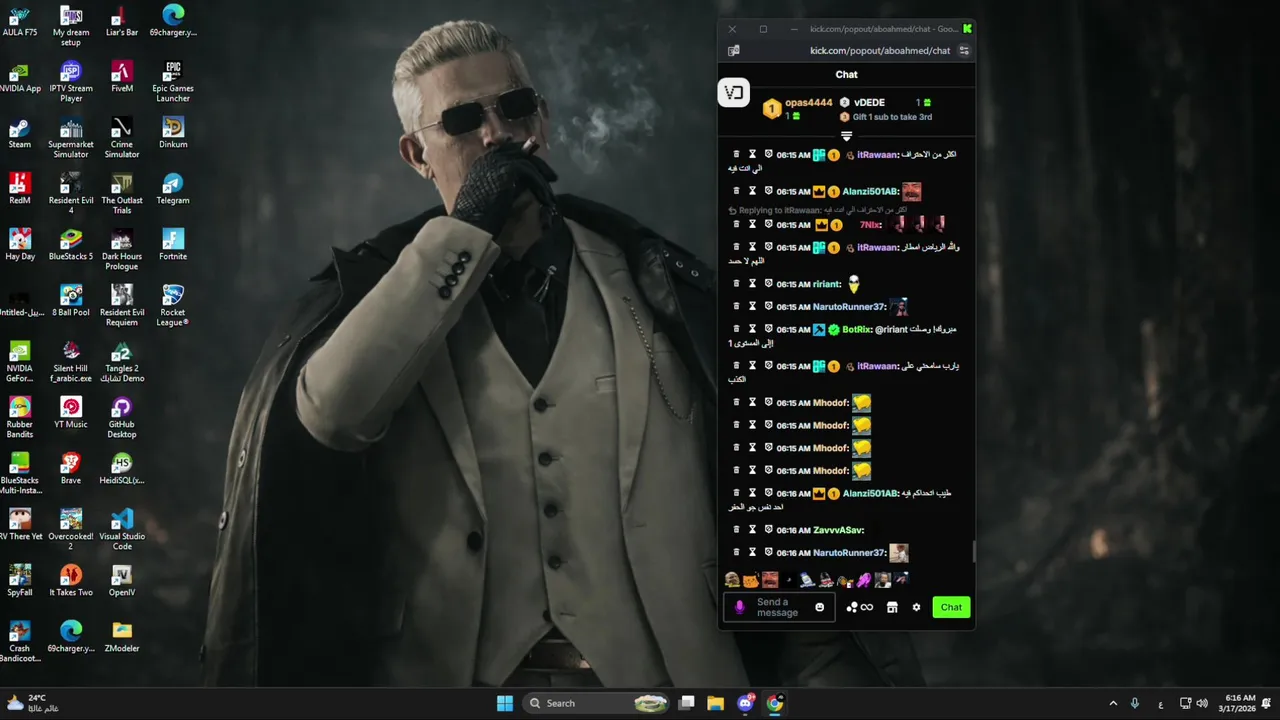Open FiveM desktop shortcut
Image resolution: width=1280 pixels, height=720 pixels.
(122, 77)
